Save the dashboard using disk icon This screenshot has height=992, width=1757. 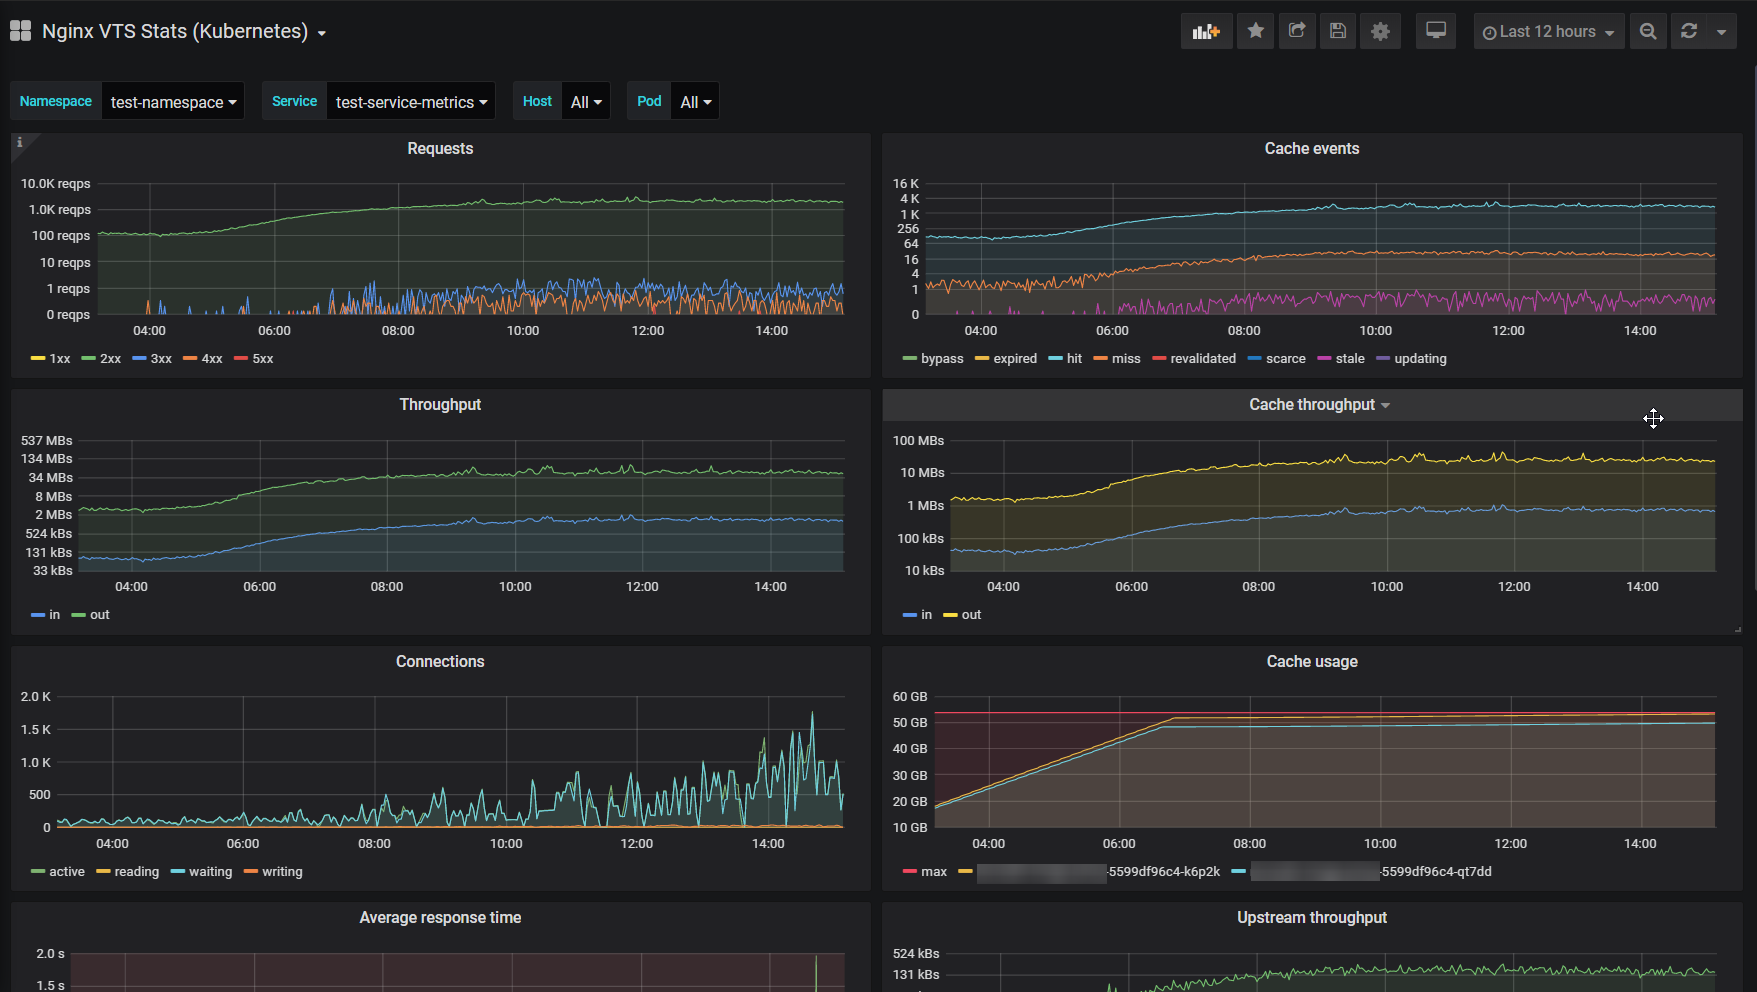pyautogui.click(x=1338, y=32)
